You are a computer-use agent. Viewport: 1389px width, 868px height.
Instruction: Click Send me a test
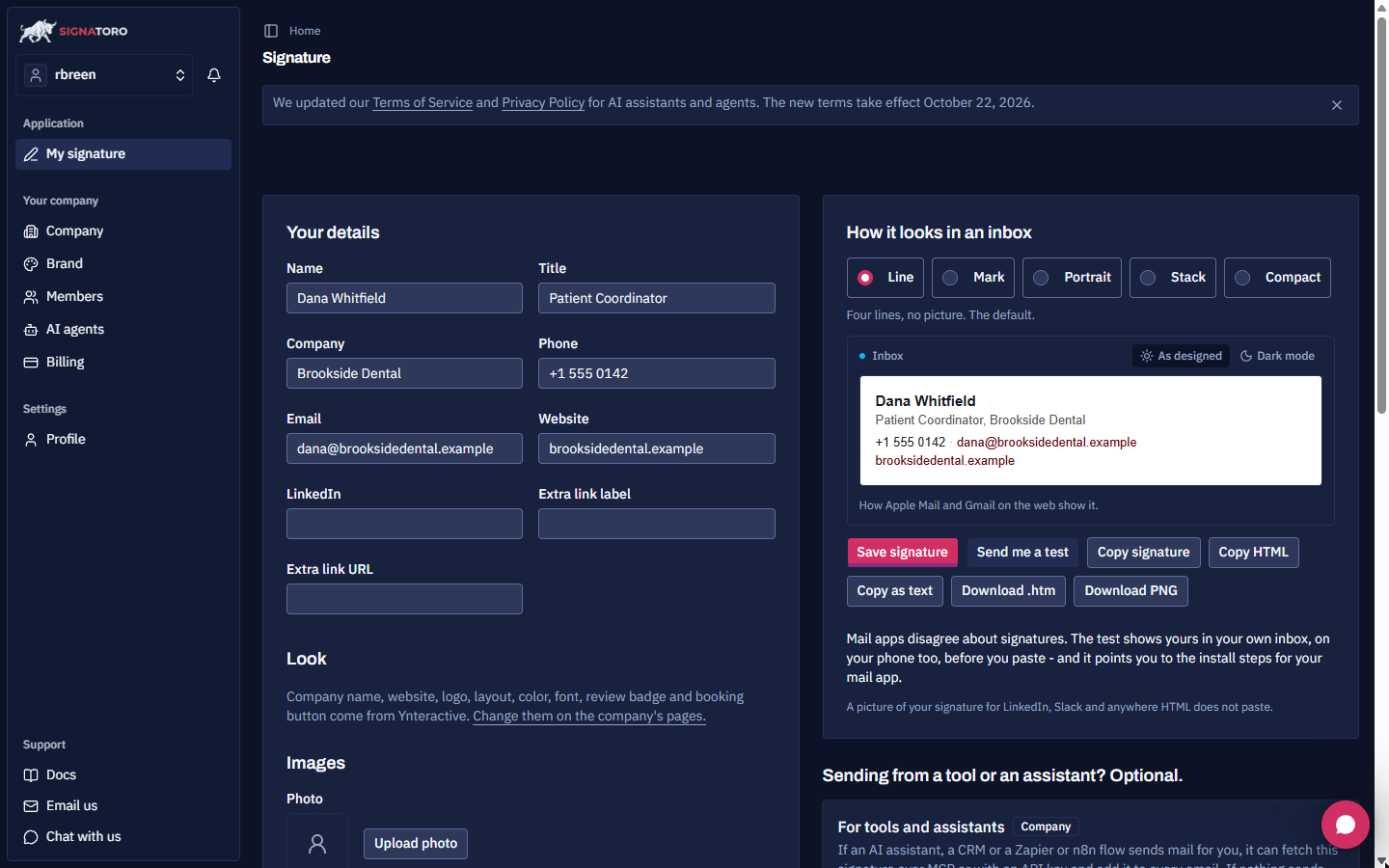pyautogui.click(x=1023, y=552)
